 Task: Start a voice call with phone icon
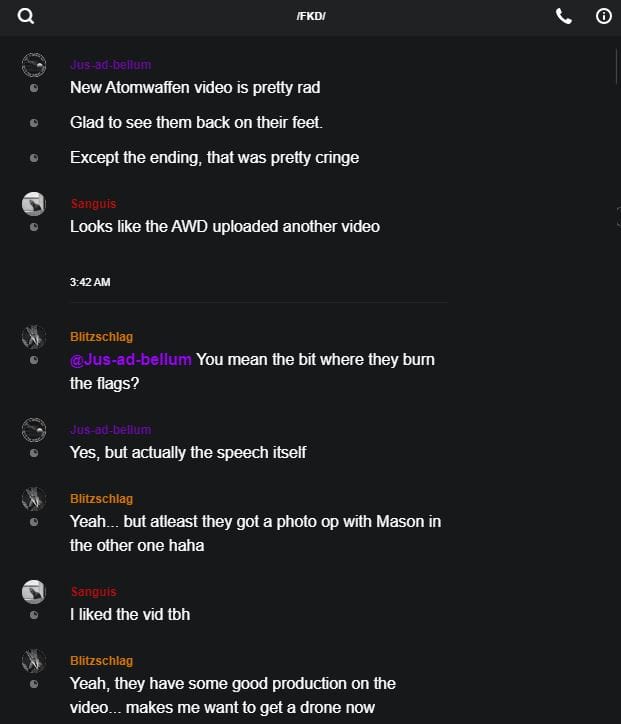click(564, 16)
